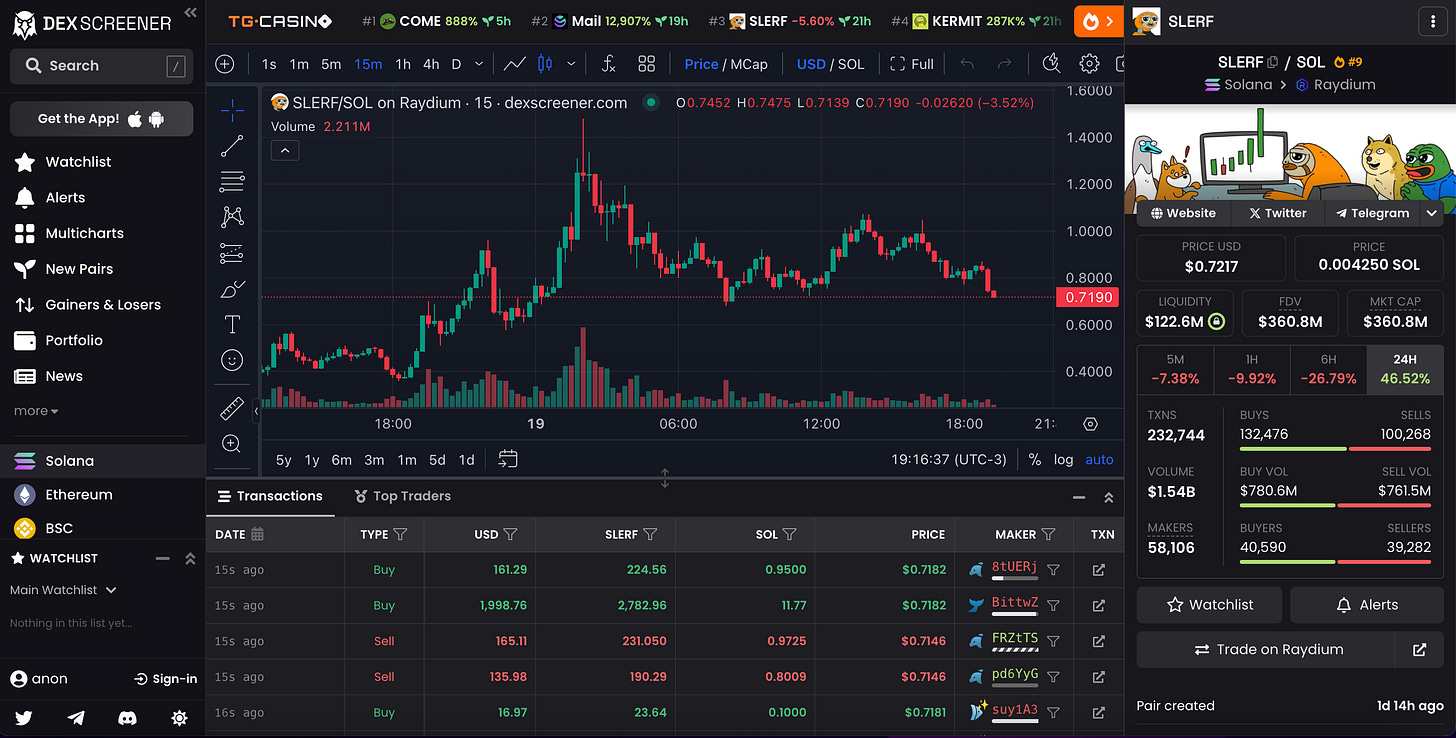Open transaction link for 8tUERj row
This screenshot has width=1456, height=738.
pos(1099,570)
